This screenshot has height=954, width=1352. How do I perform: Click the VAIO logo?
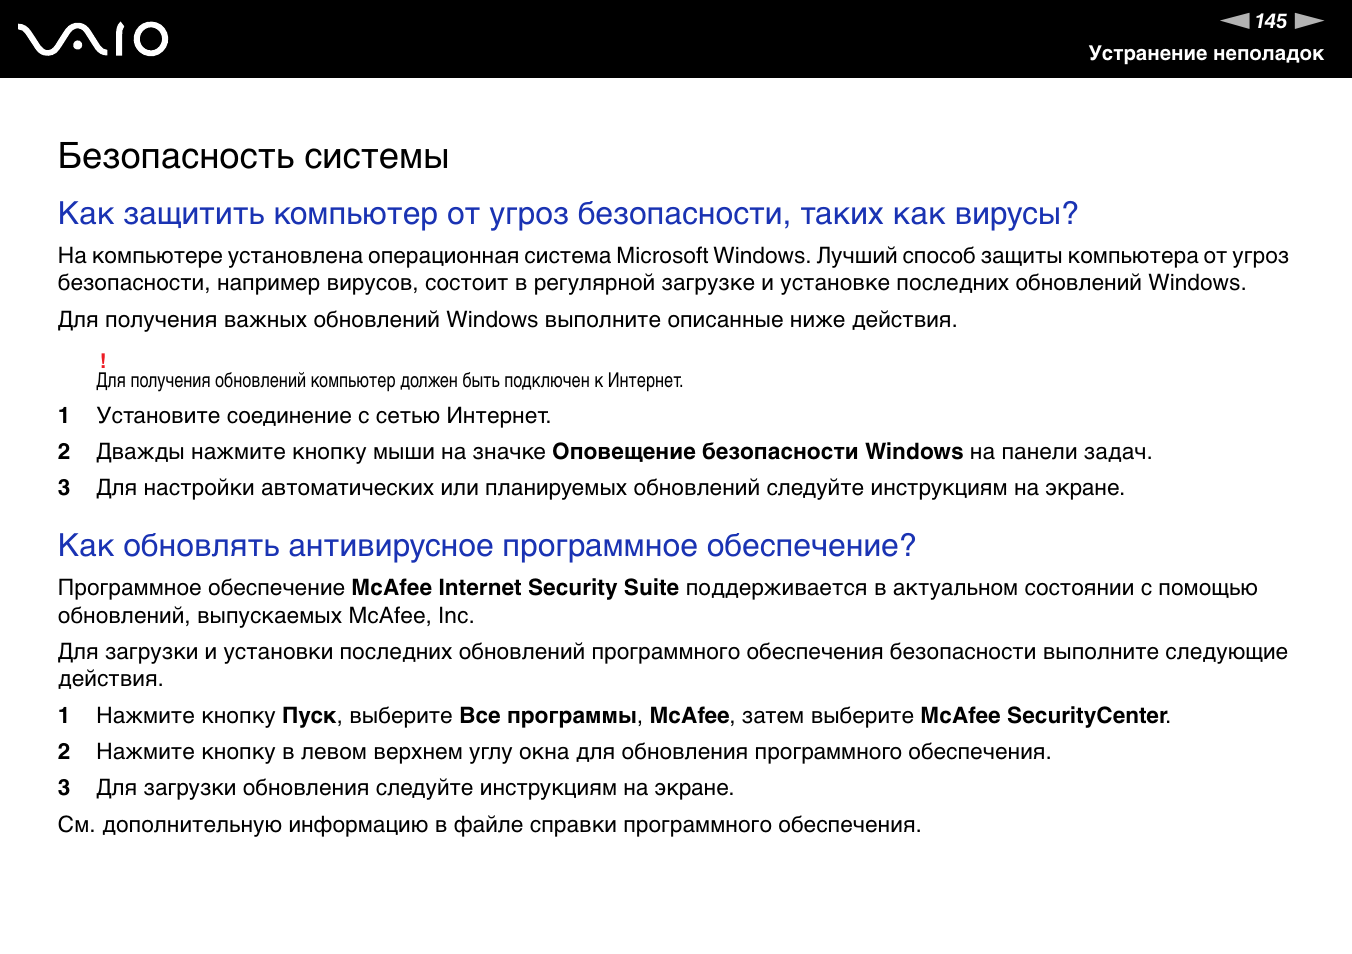[93, 39]
